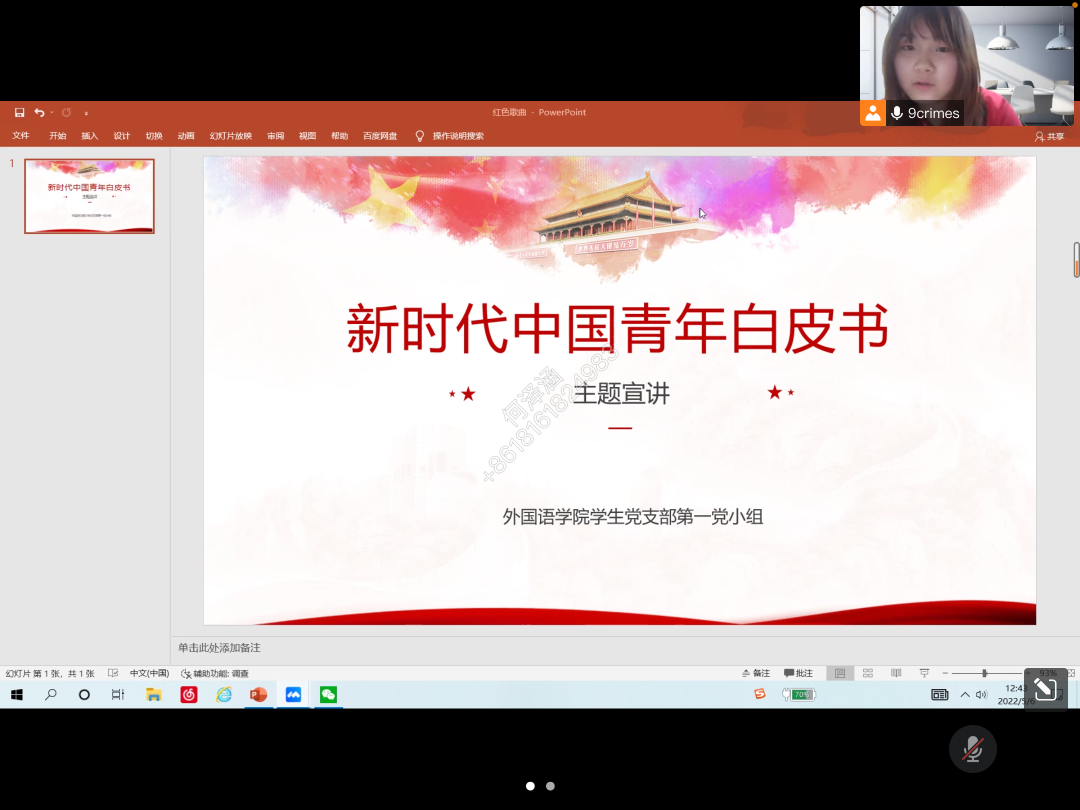Select the 帮助 ribbon tab
This screenshot has height=810, width=1080.
tap(340, 136)
